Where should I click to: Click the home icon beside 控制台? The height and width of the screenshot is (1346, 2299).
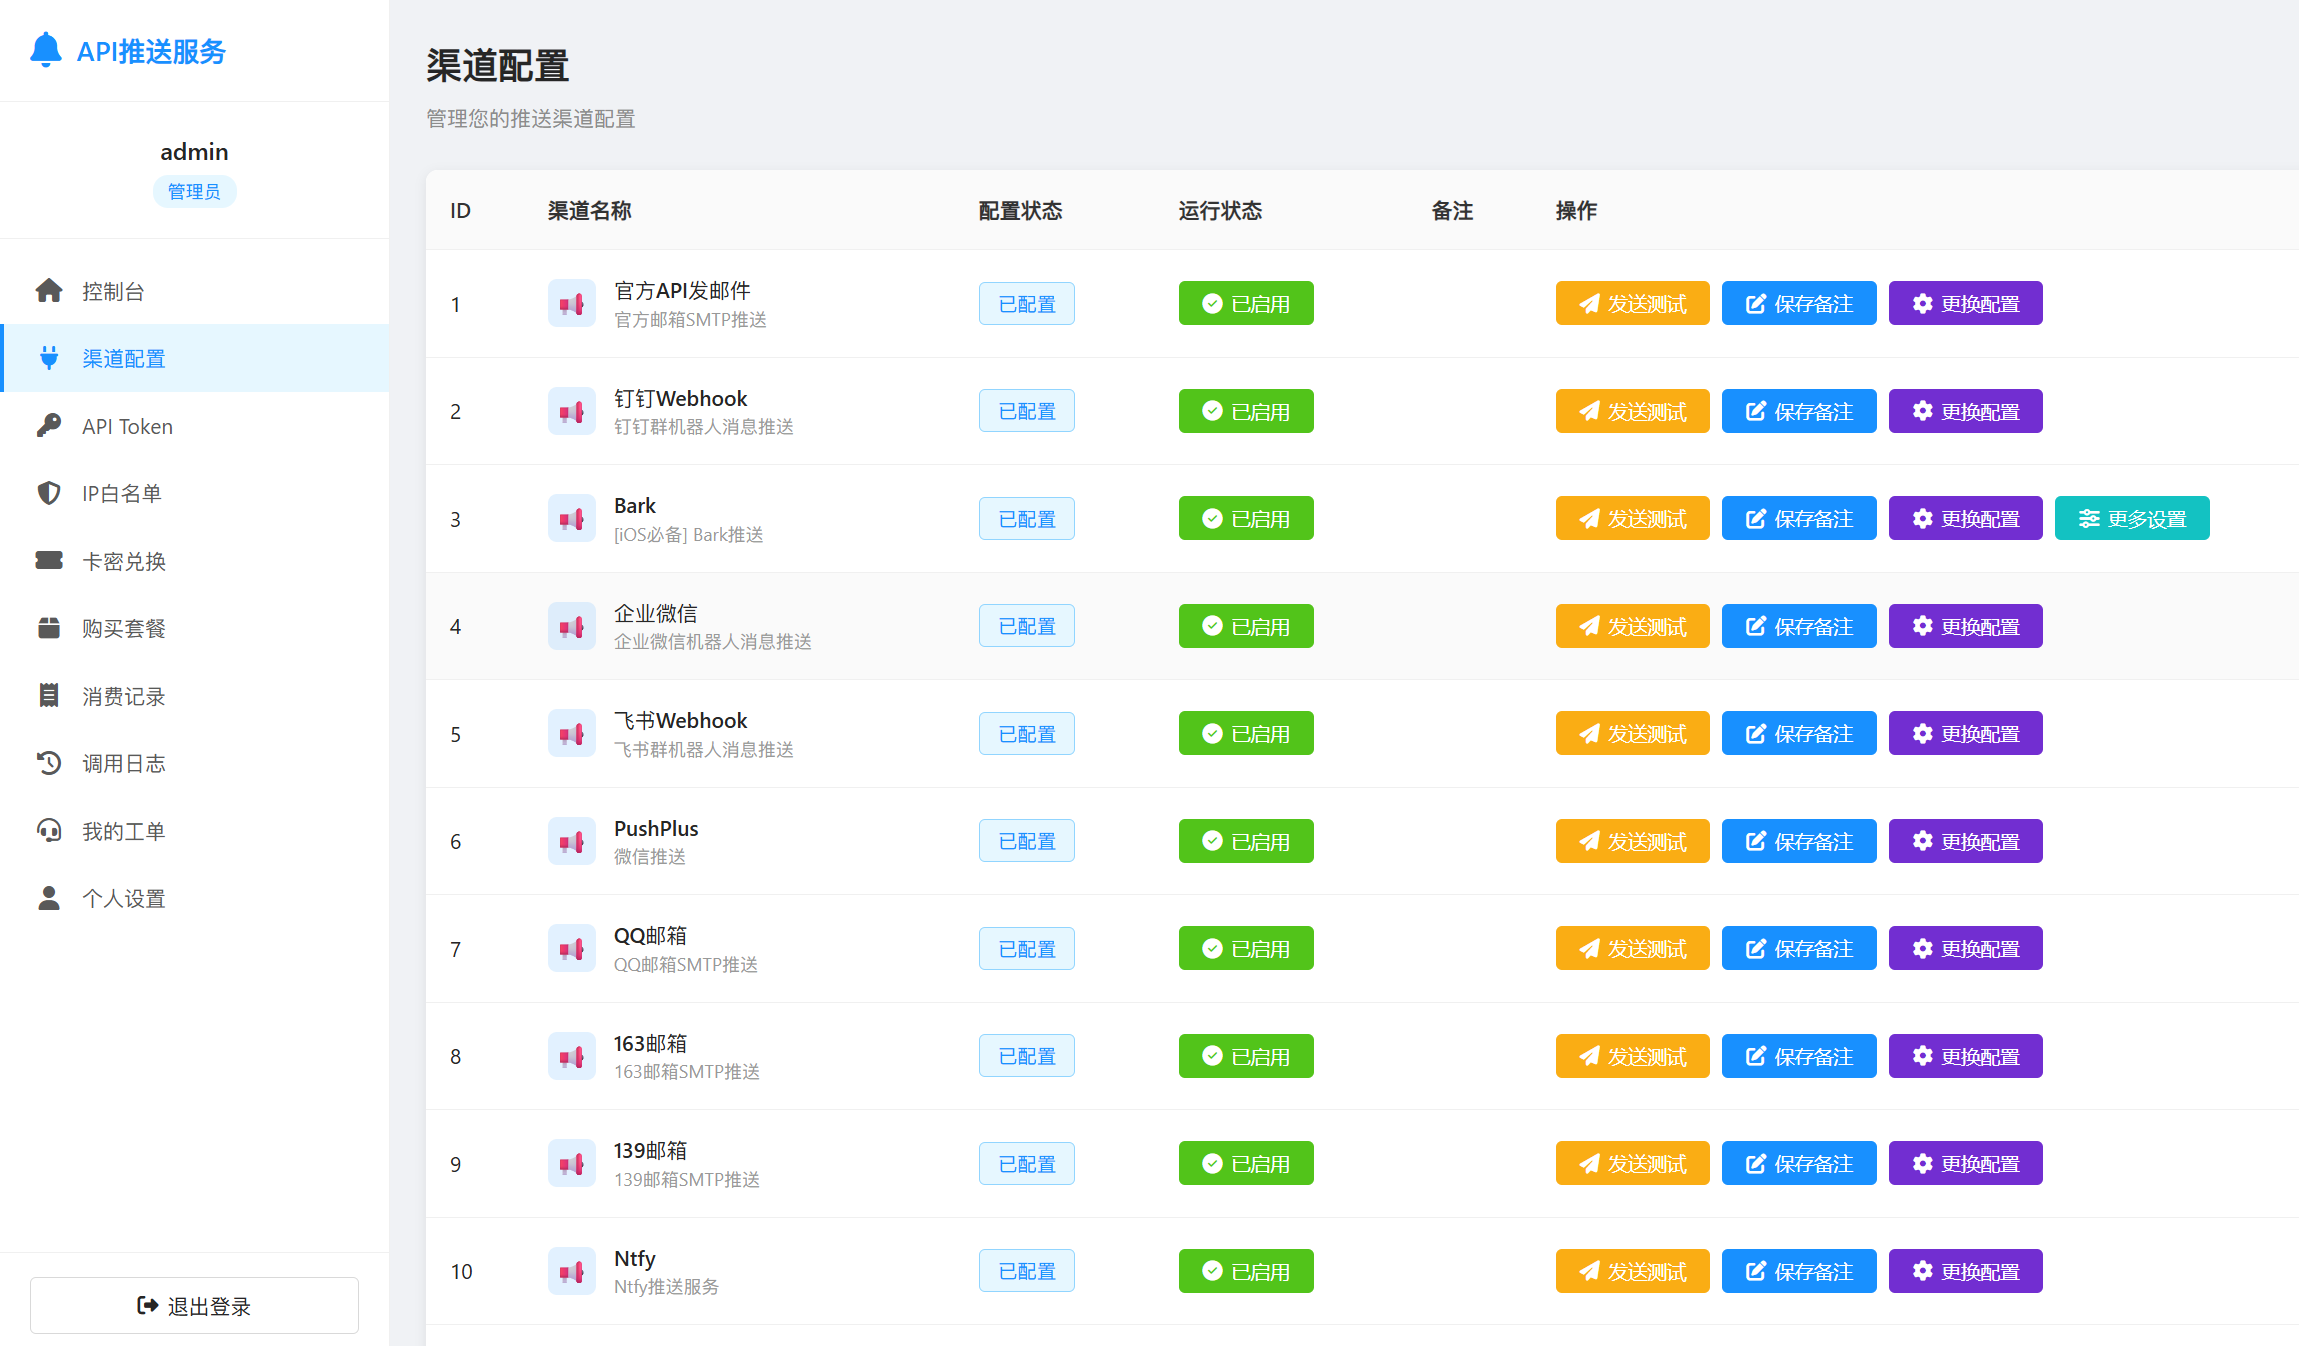pos(49,291)
